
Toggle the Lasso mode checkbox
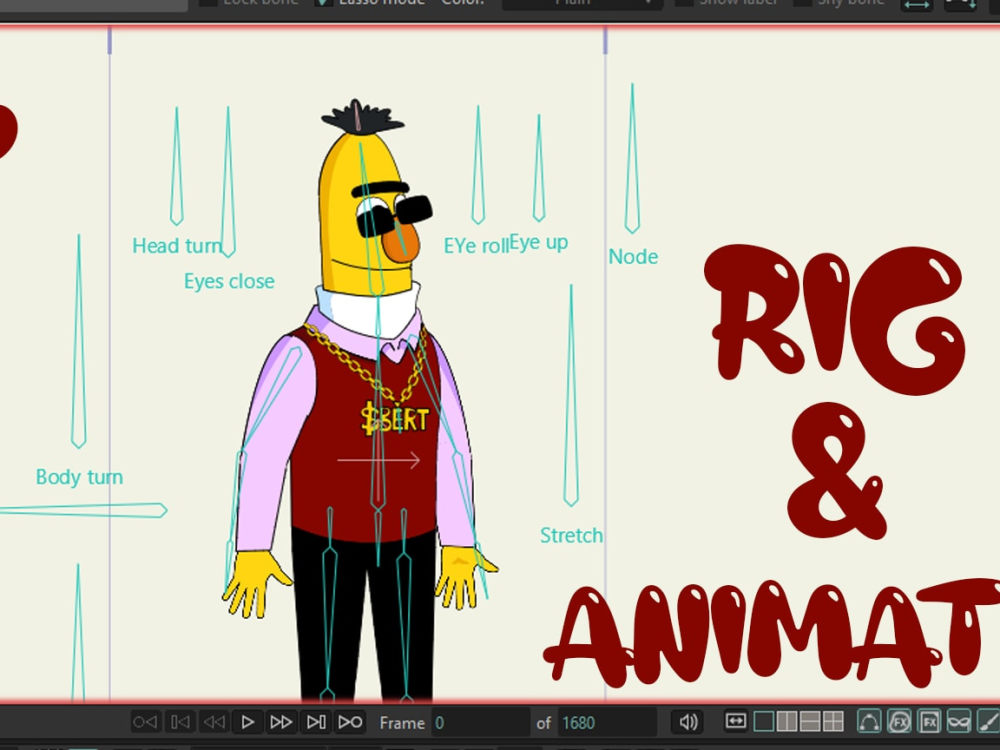323,3
